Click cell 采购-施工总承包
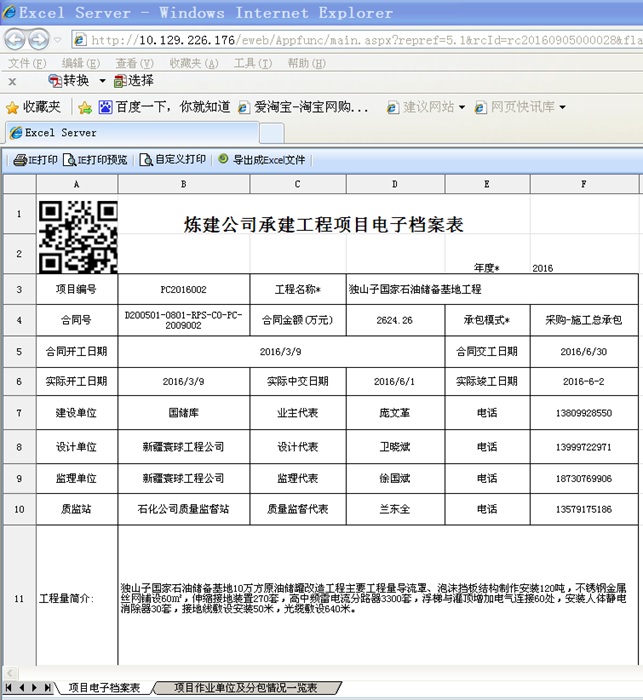The image size is (643, 700). [584, 320]
